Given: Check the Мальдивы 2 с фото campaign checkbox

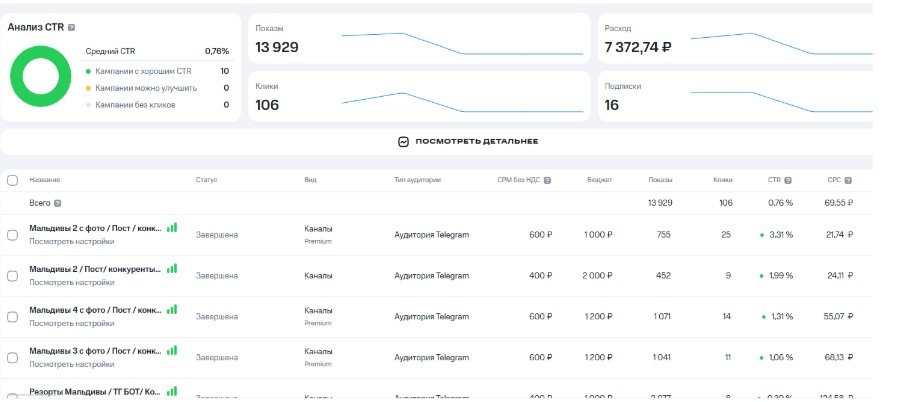Looking at the screenshot, I should 12,235.
